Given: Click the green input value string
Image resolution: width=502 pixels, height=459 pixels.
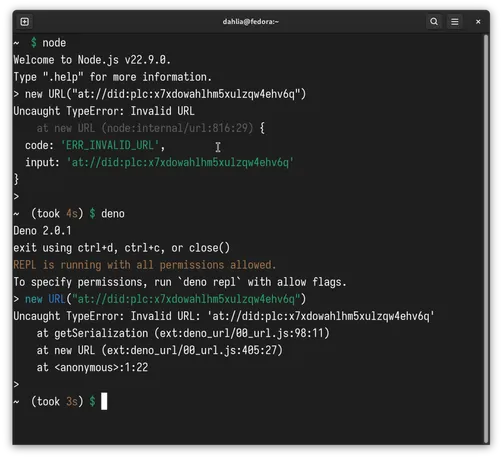Looking at the screenshot, I should [180, 163].
